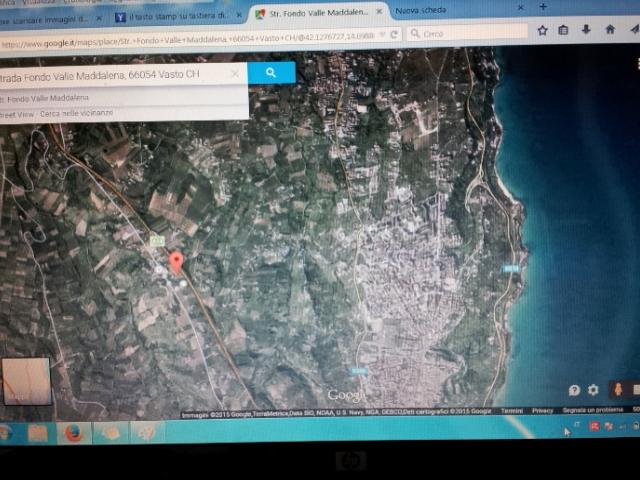Bookmark this page with star icon

point(542,30)
